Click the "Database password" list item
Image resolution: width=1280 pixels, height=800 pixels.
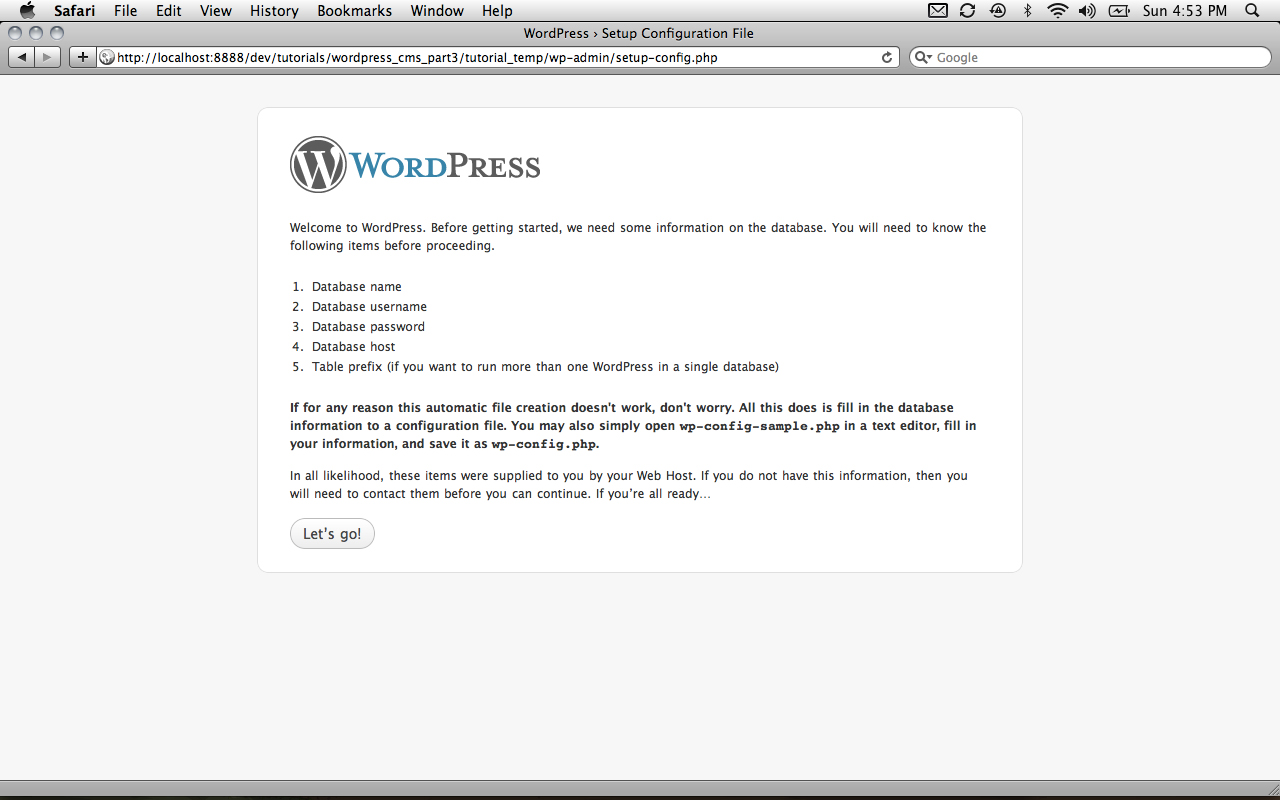point(368,327)
